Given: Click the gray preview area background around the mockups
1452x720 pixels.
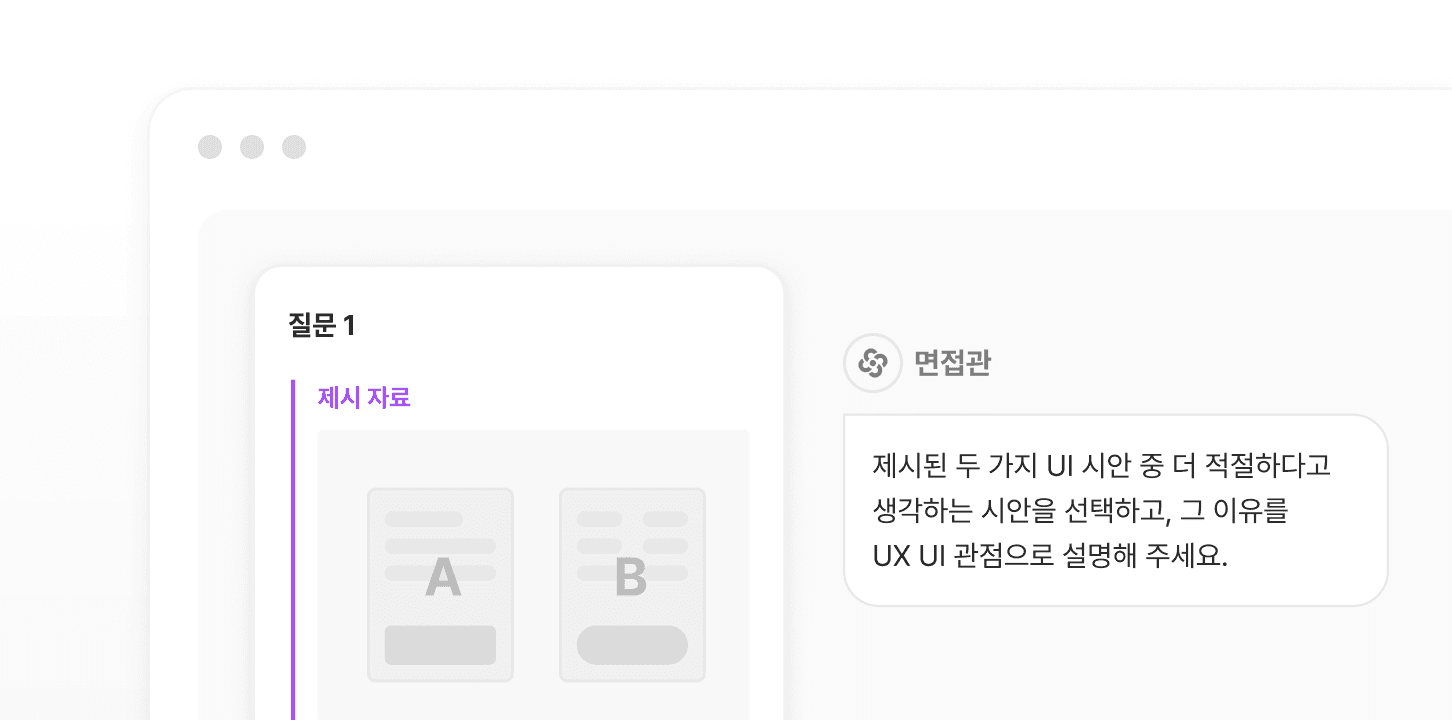Looking at the screenshot, I should pyautogui.click(x=536, y=460).
